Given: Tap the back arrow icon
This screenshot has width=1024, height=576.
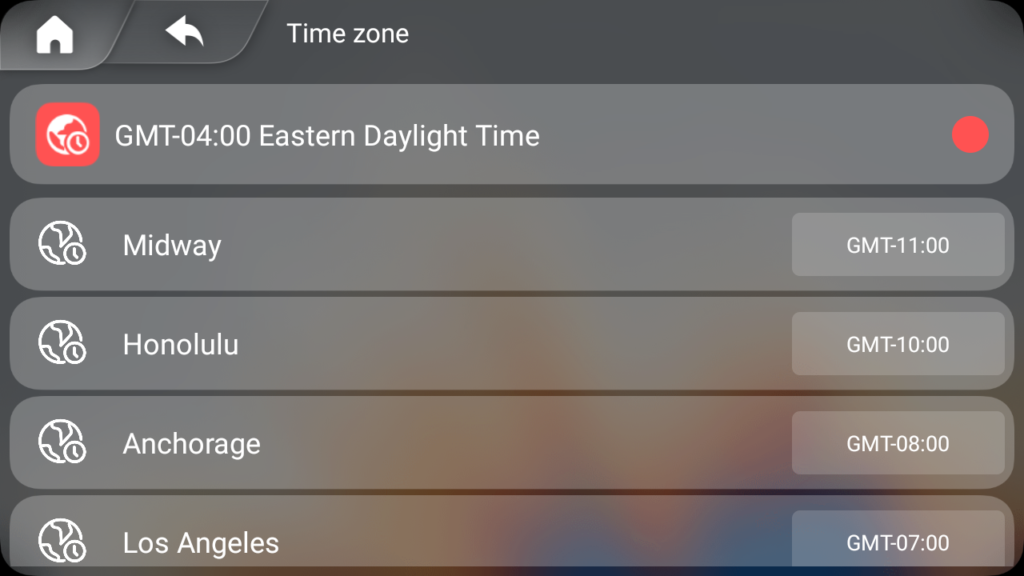Looking at the screenshot, I should pyautogui.click(x=184, y=31).
